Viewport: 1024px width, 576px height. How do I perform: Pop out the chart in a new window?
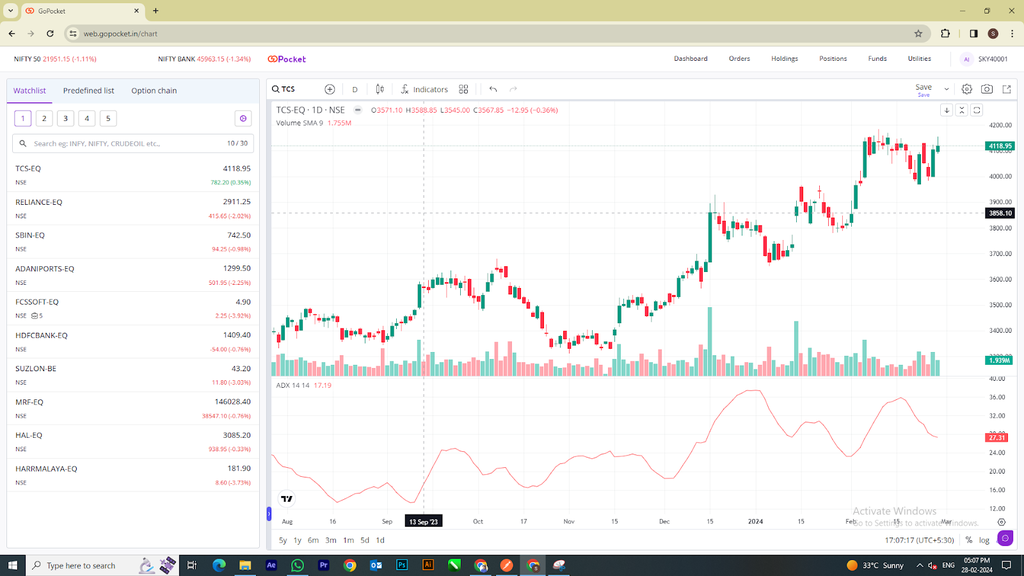click(x=1006, y=89)
